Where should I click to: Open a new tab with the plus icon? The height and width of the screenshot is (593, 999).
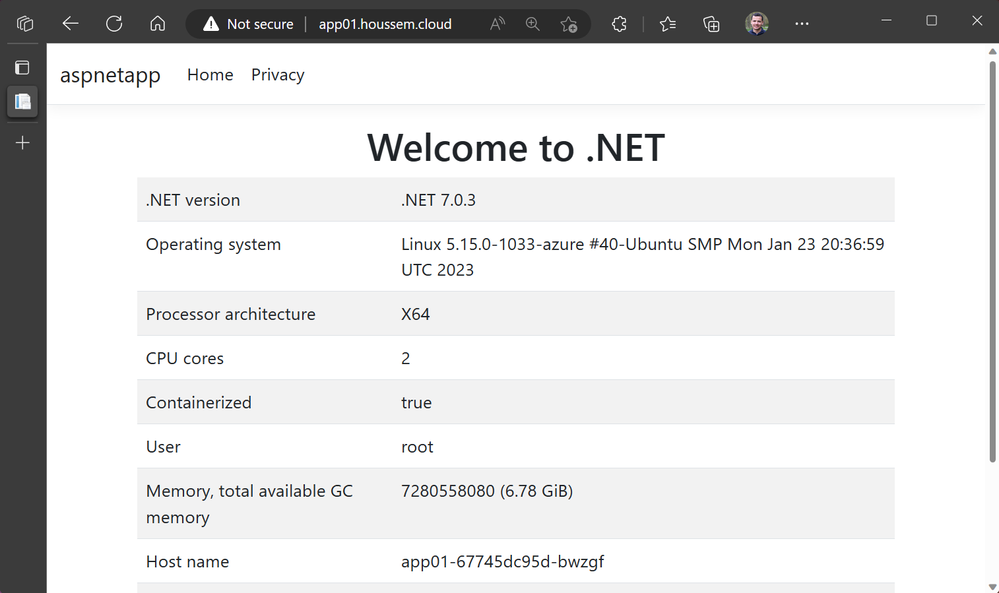pyautogui.click(x=22, y=143)
